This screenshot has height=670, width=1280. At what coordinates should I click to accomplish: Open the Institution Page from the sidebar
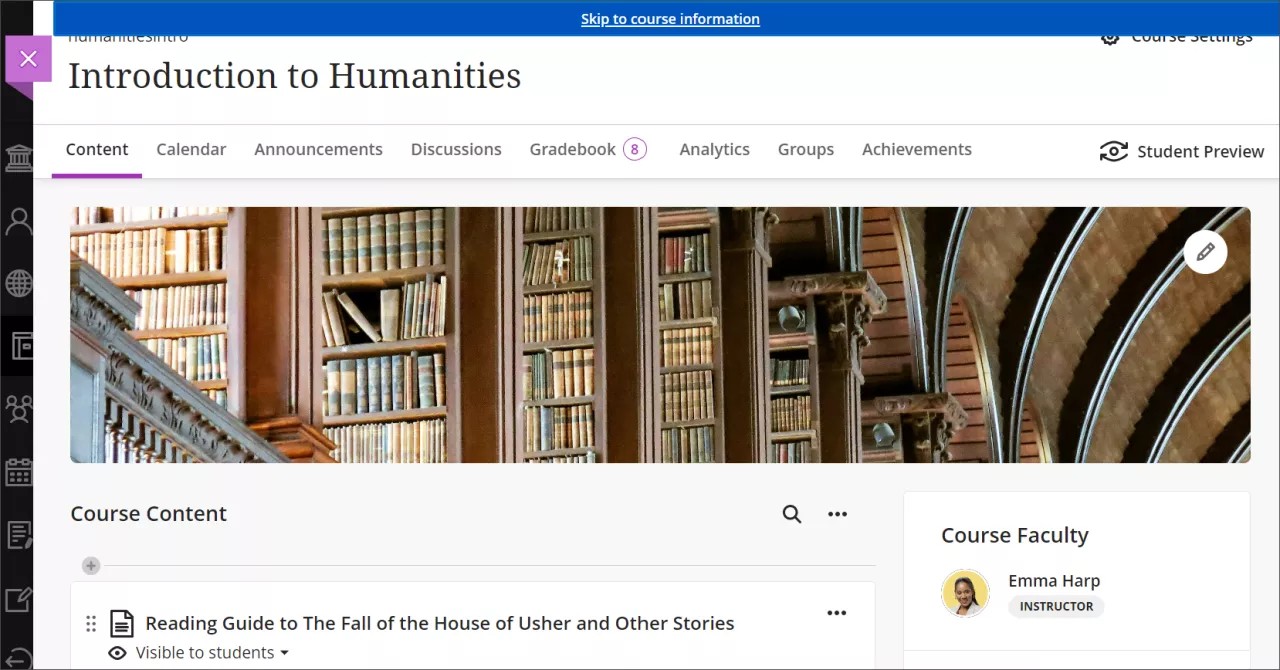click(18, 157)
